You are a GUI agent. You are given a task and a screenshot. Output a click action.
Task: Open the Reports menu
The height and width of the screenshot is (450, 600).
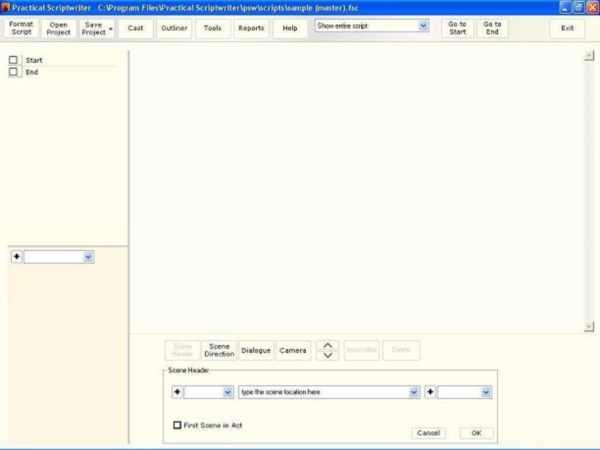251,28
